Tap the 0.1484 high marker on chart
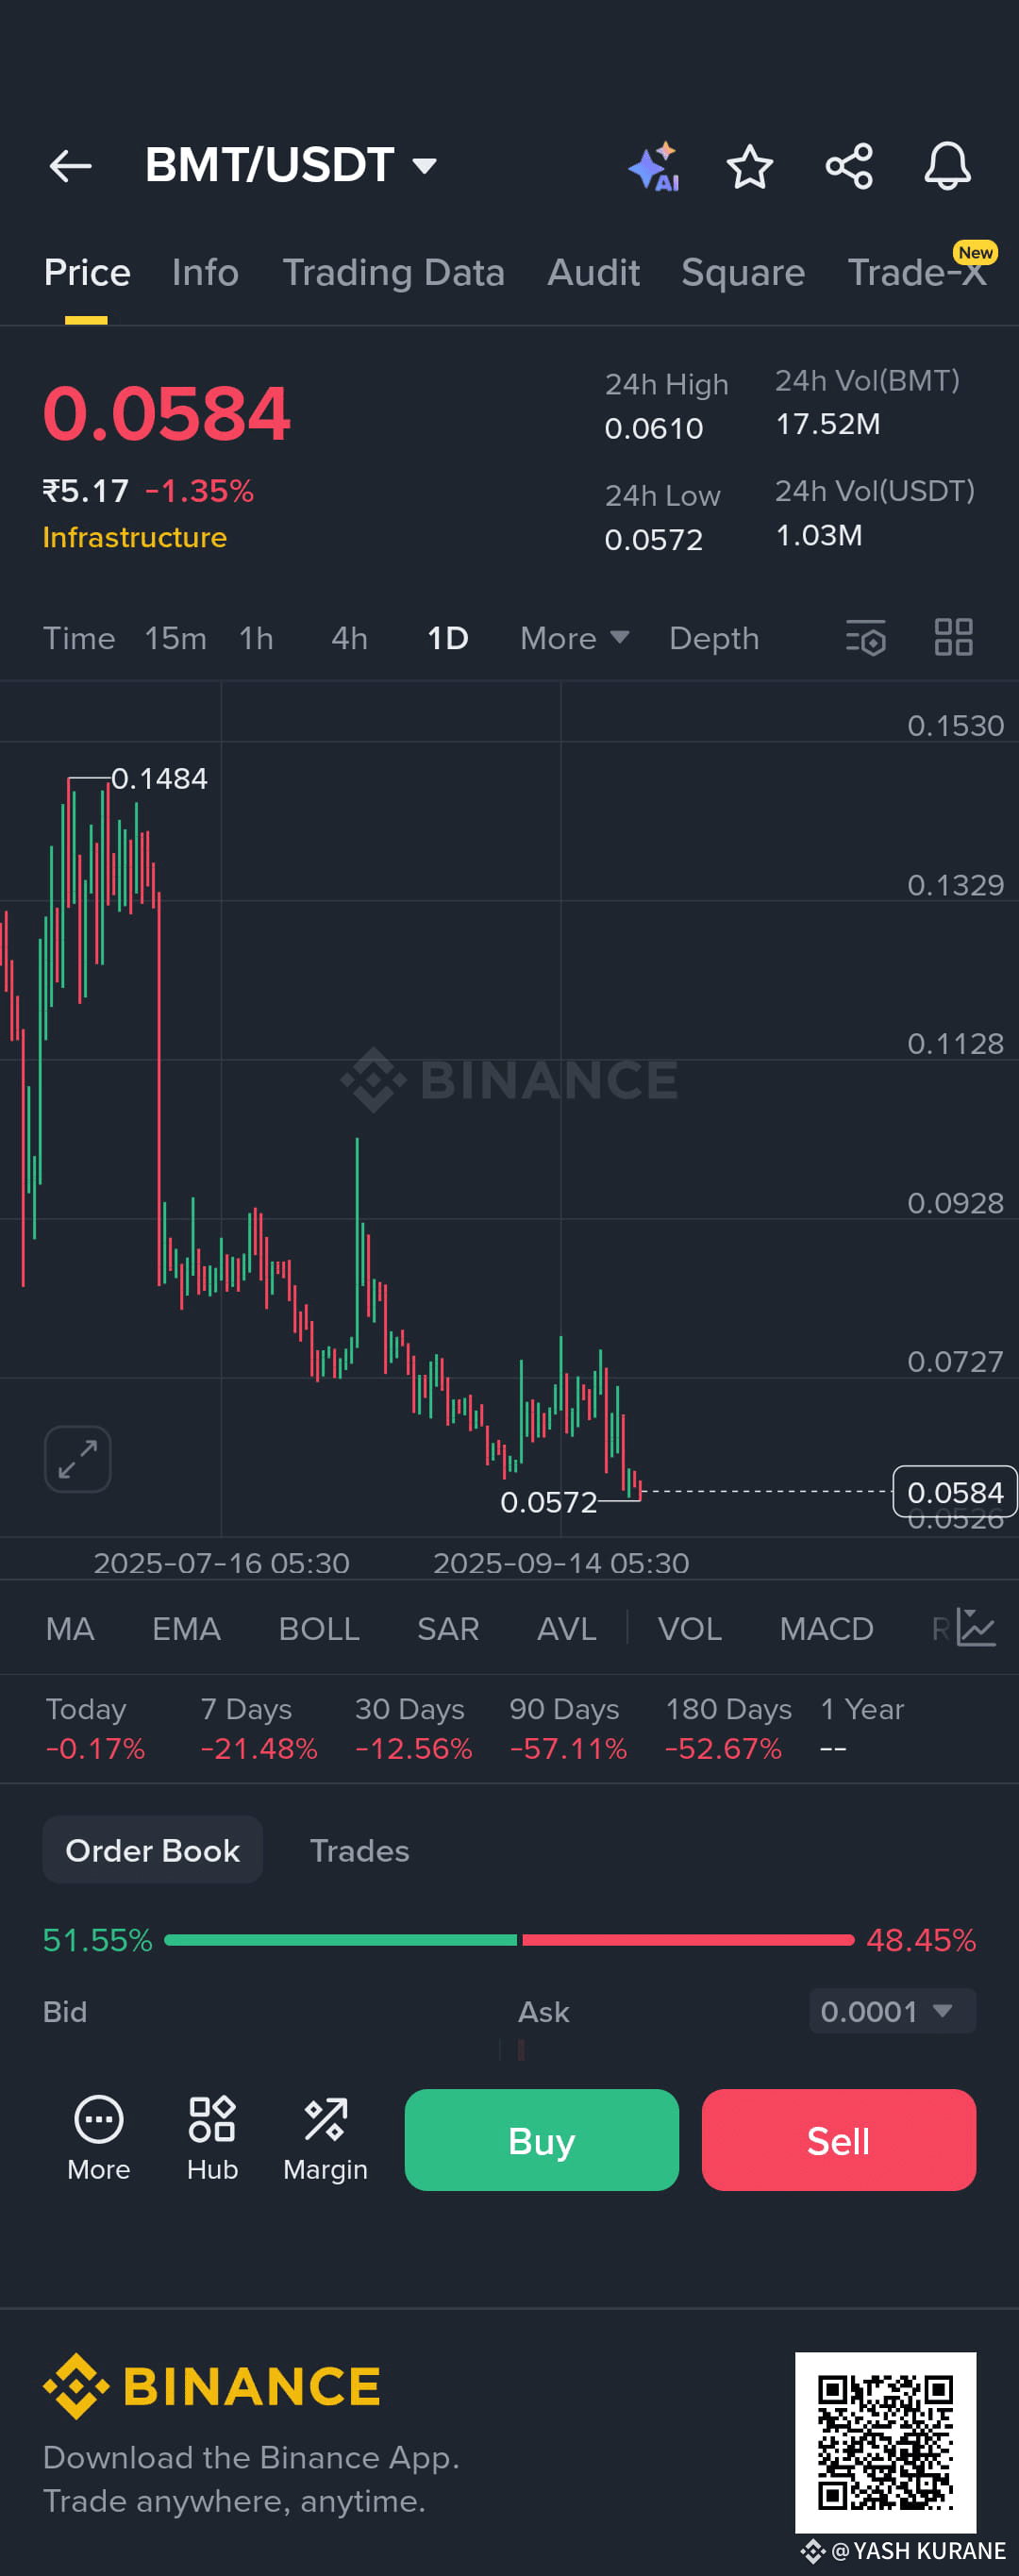Viewport: 1019px width, 2576px height. 159,778
